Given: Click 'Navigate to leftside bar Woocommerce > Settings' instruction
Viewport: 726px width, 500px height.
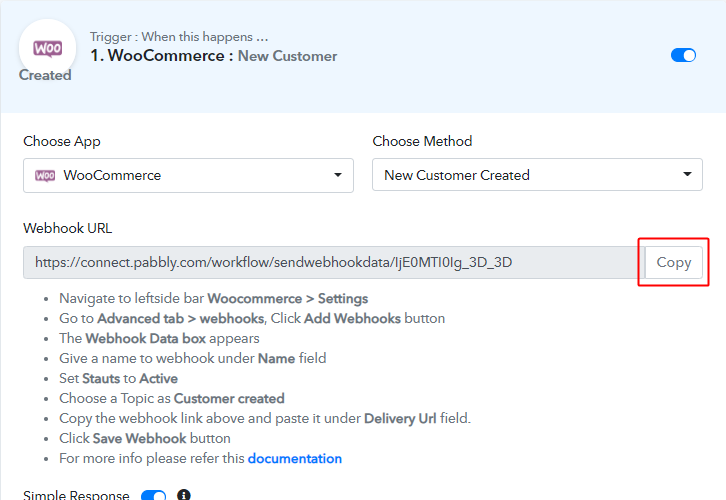Looking at the screenshot, I should pyautogui.click(x=213, y=299).
